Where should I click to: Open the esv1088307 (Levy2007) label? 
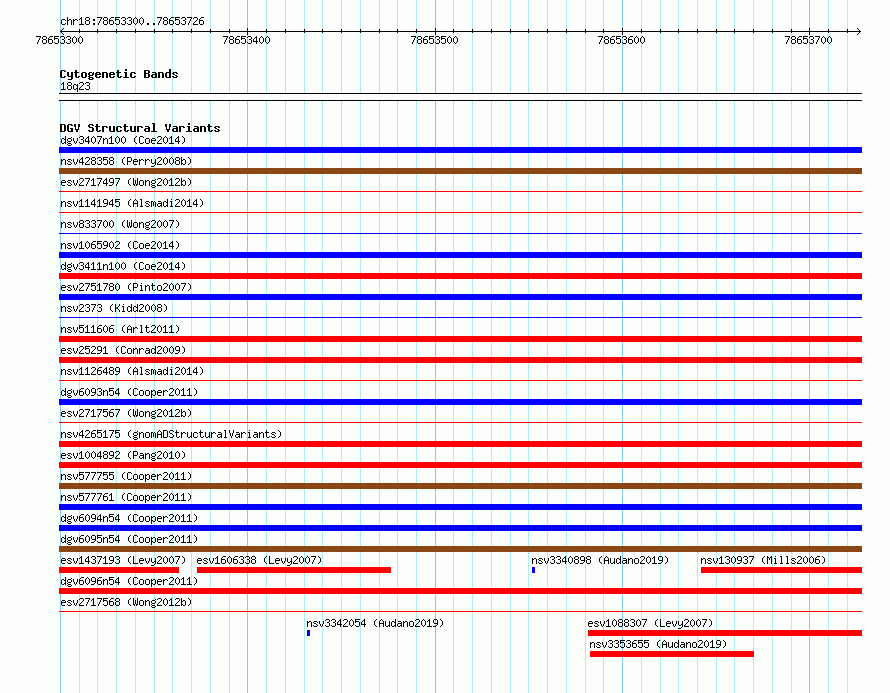click(x=650, y=623)
